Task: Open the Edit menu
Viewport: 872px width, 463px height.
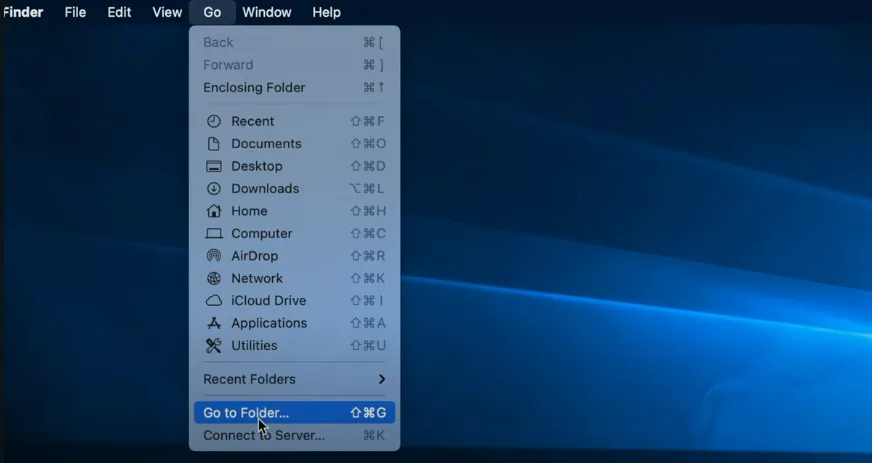Action: pos(119,12)
